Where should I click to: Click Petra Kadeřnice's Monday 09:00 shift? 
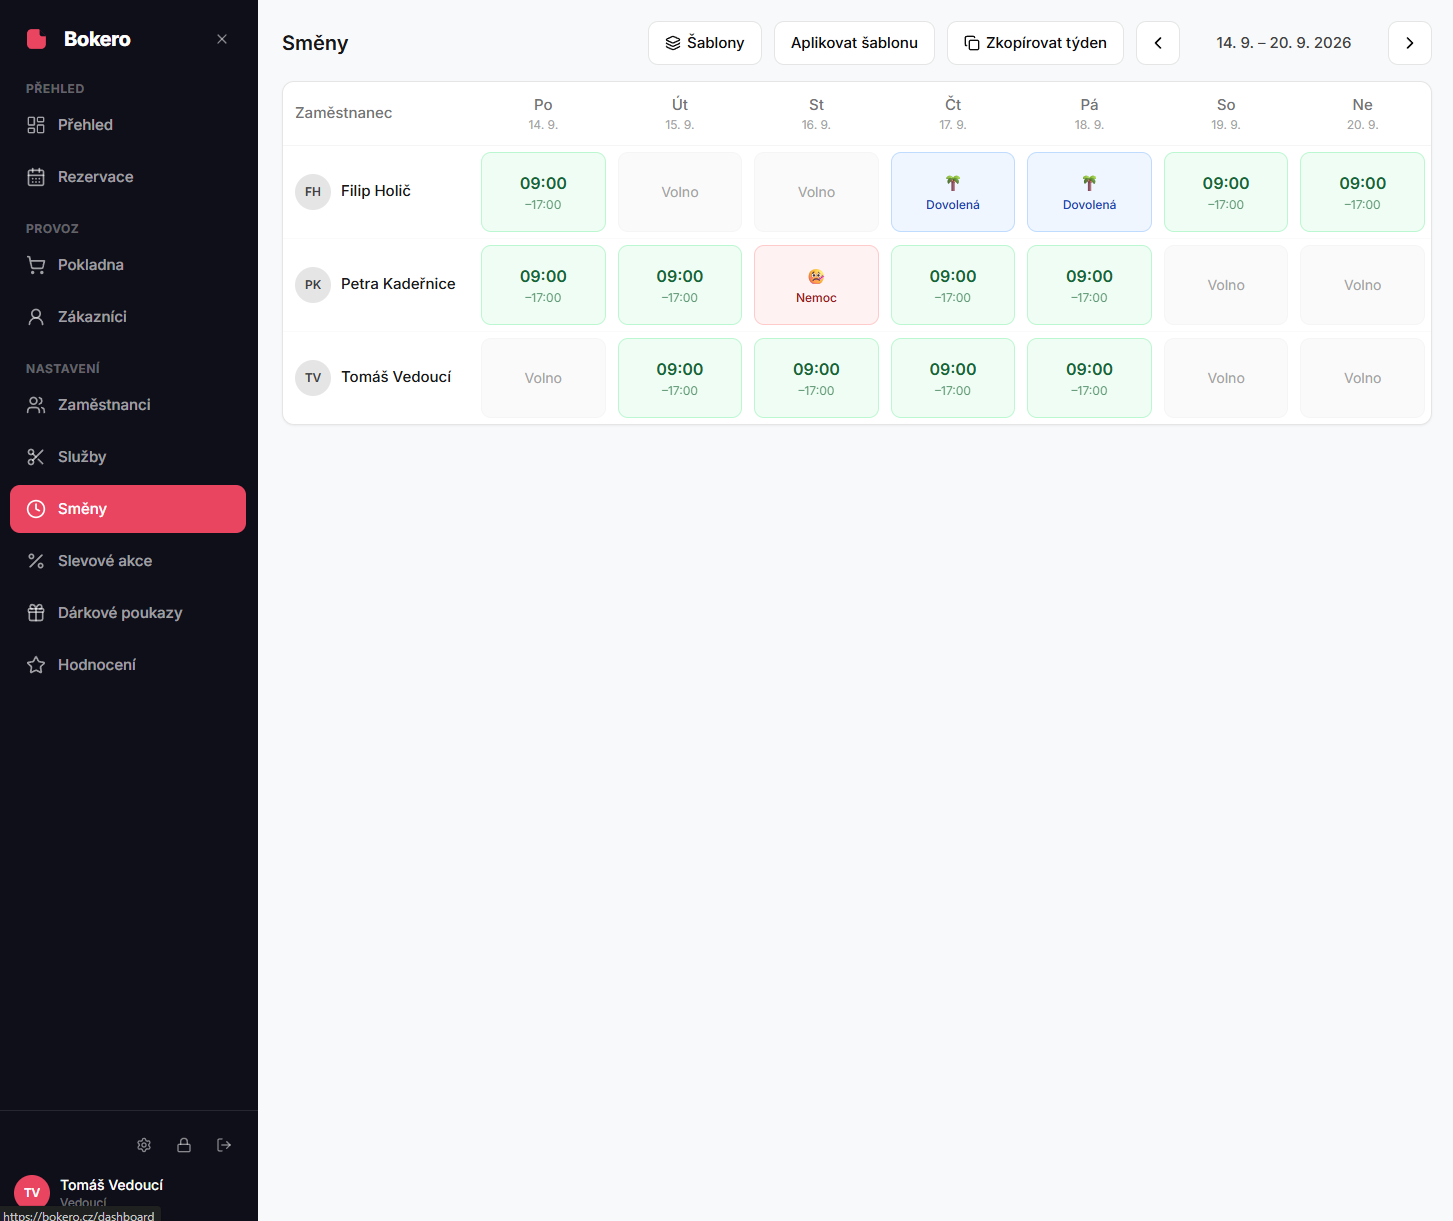tap(543, 285)
